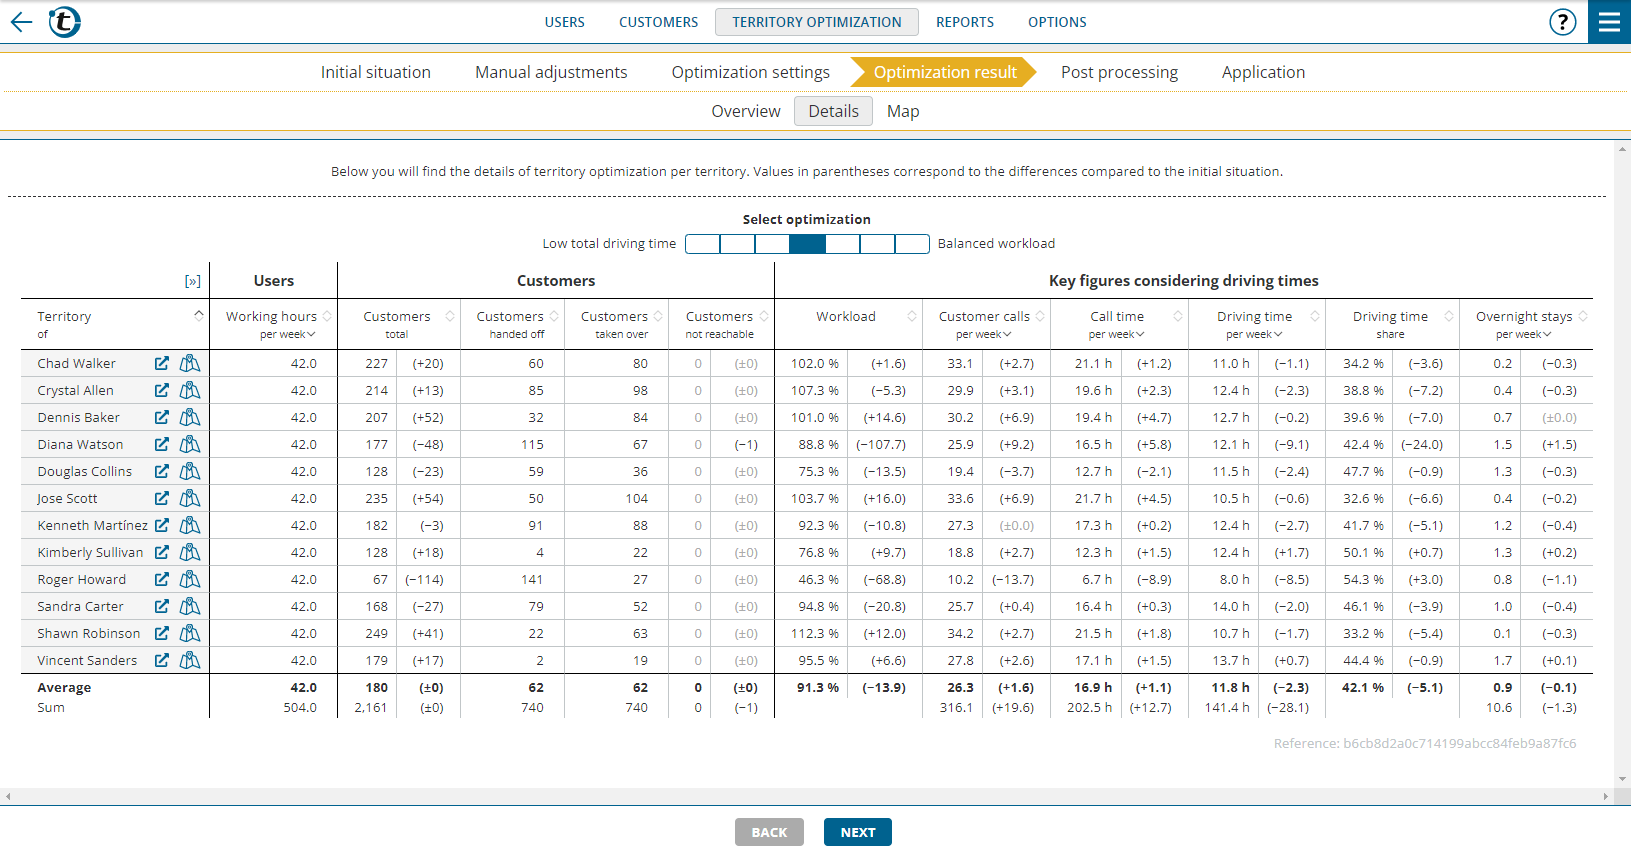The height and width of the screenshot is (857, 1631).
Task: Click the sort icon on the Workload column
Action: 911,316
